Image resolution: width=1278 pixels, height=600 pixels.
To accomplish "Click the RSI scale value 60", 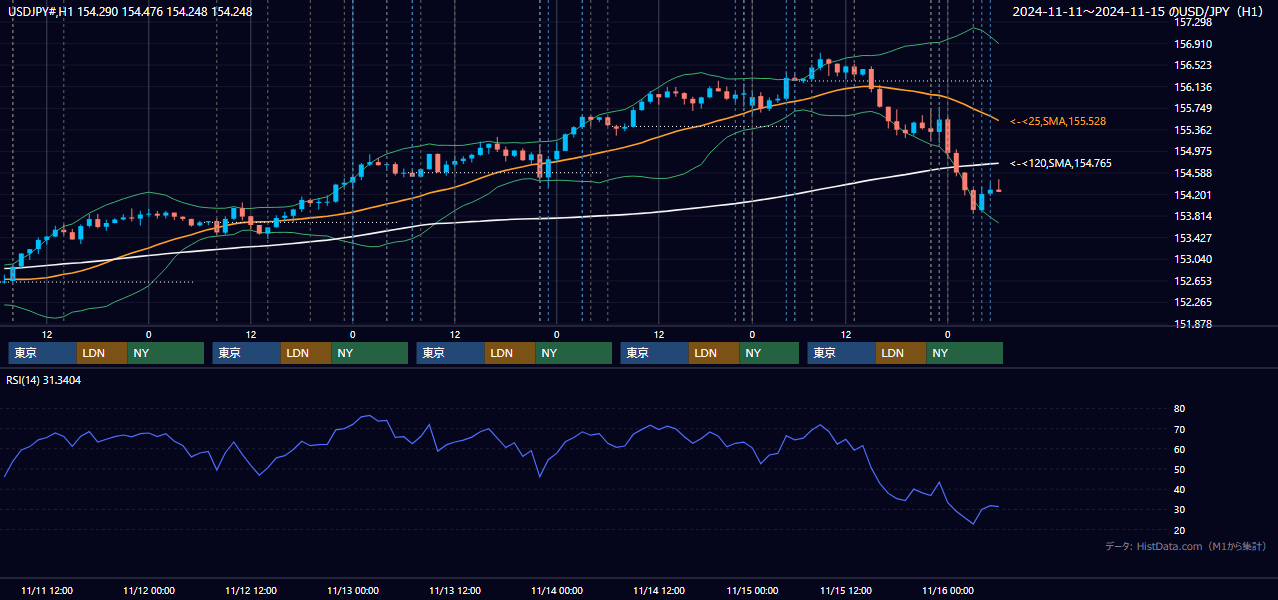I will (x=1179, y=449).
